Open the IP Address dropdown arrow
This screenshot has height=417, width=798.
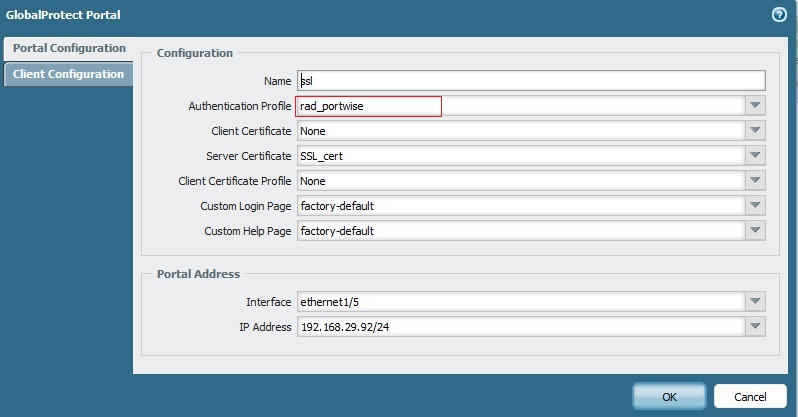coord(756,327)
